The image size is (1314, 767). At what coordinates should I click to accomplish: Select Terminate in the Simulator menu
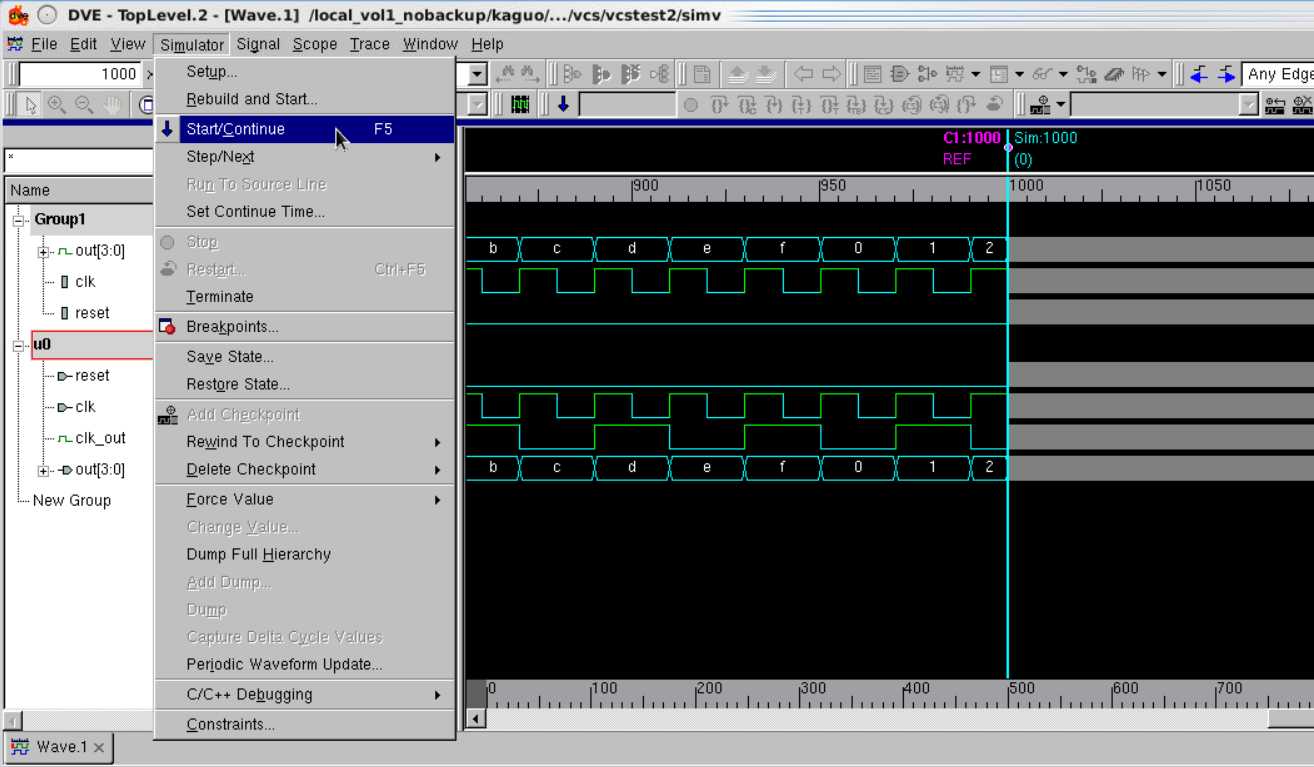tap(220, 297)
